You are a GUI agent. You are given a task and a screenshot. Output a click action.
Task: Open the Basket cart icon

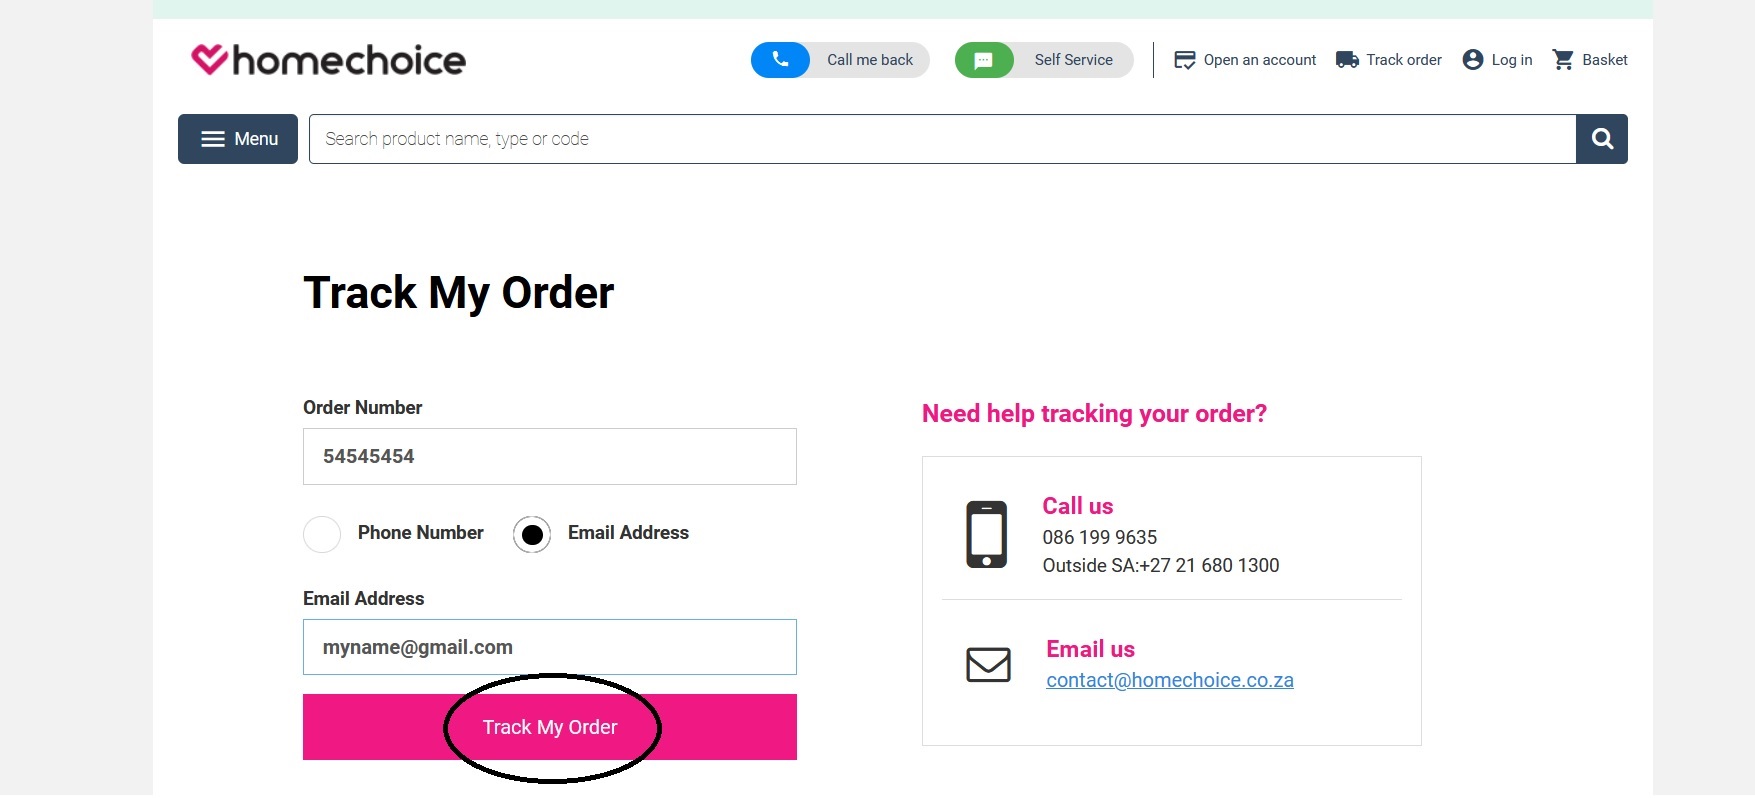pyautogui.click(x=1562, y=60)
